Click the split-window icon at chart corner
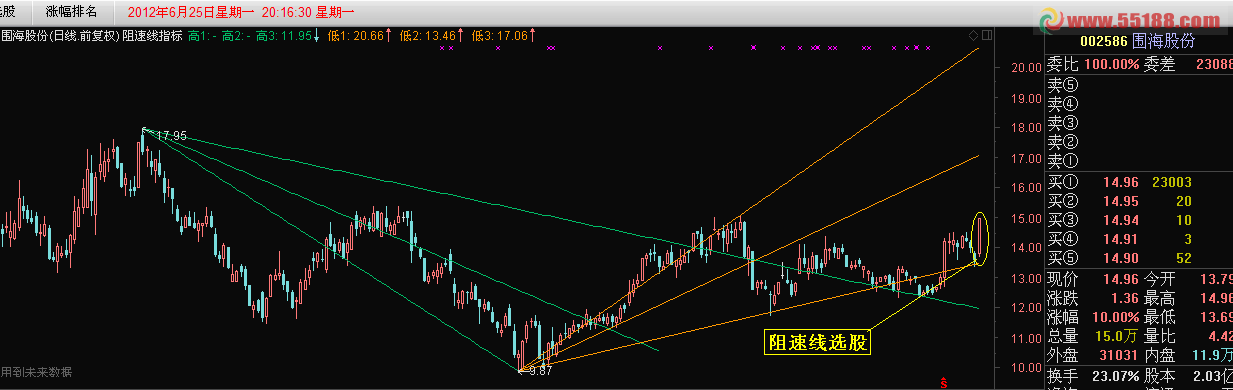Image resolution: width=1233 pixels, height=390 pixels. tap(987, 36)
